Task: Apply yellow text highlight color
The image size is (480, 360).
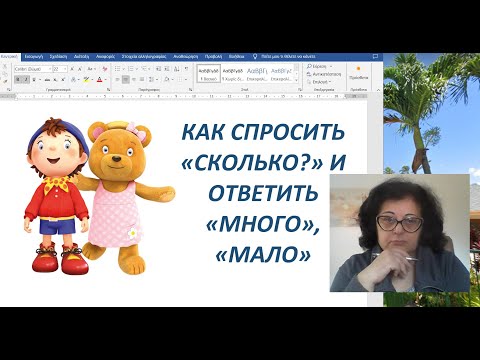Action: pos(86,80)
